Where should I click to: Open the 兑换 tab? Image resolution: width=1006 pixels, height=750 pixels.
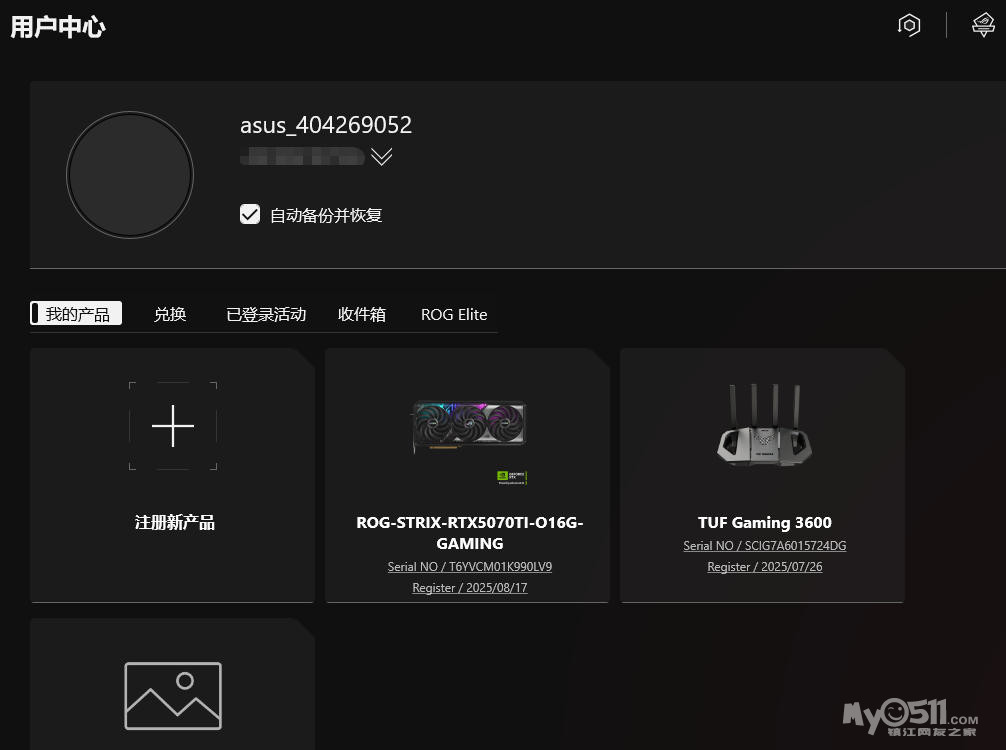coord(170,314)
